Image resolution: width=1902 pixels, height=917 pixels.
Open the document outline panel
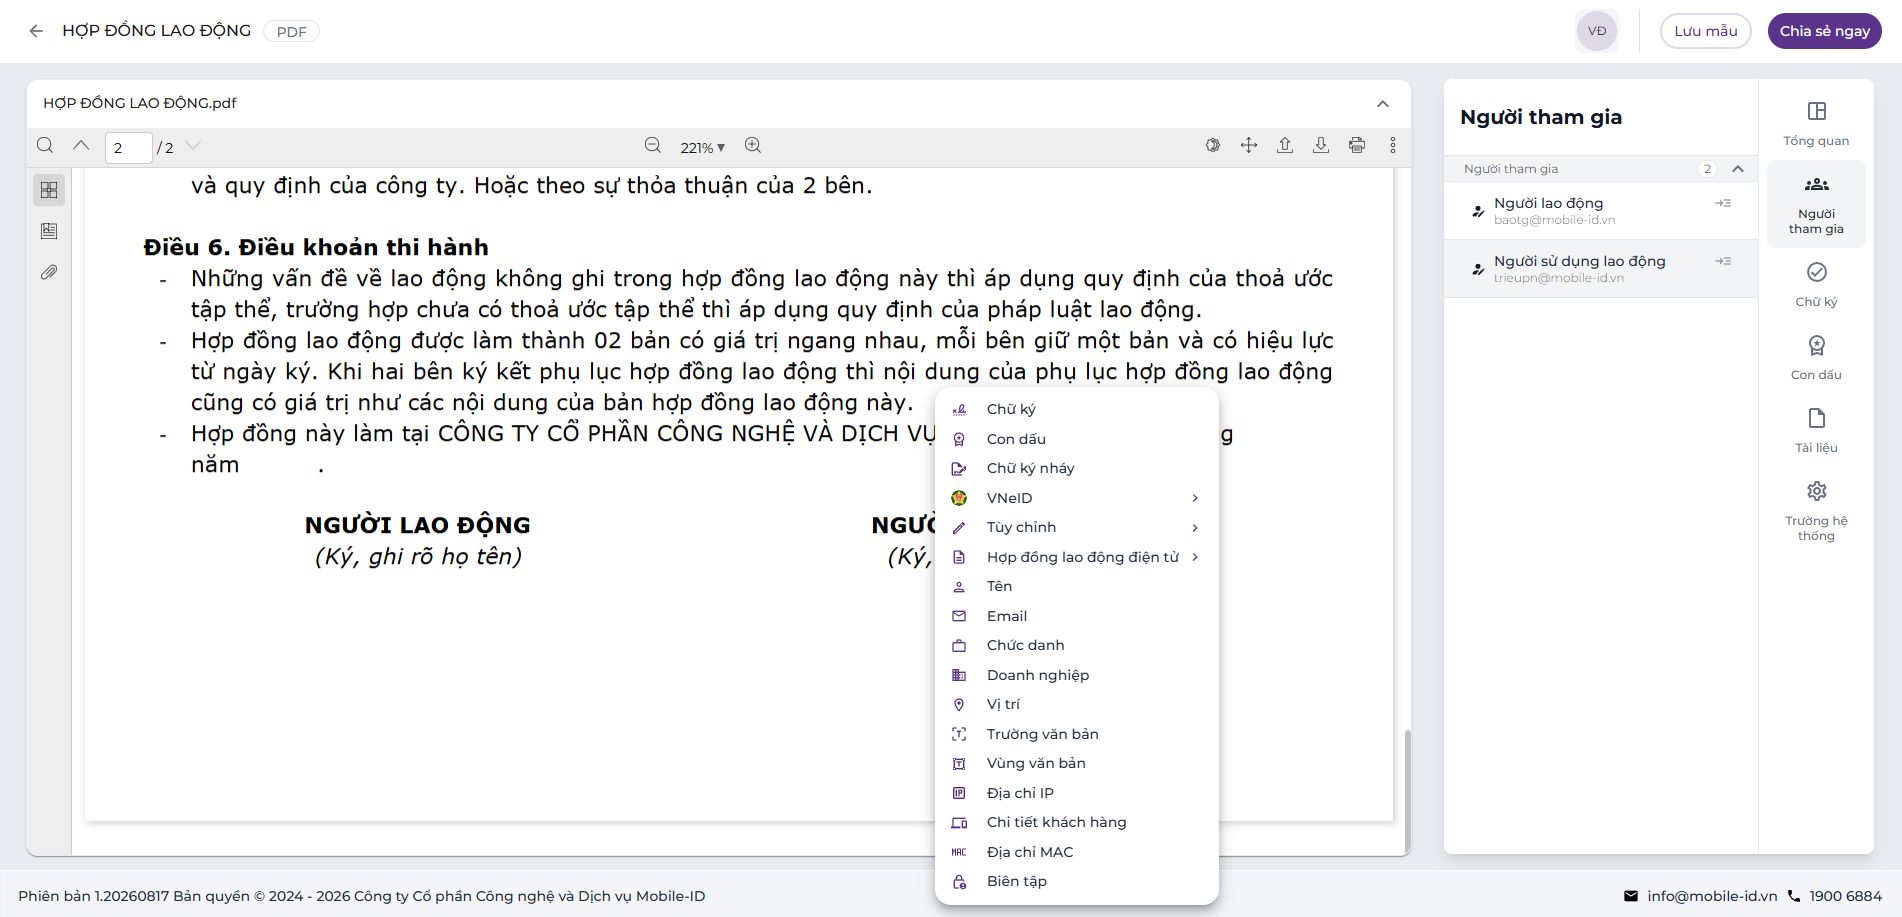(49, 231)
